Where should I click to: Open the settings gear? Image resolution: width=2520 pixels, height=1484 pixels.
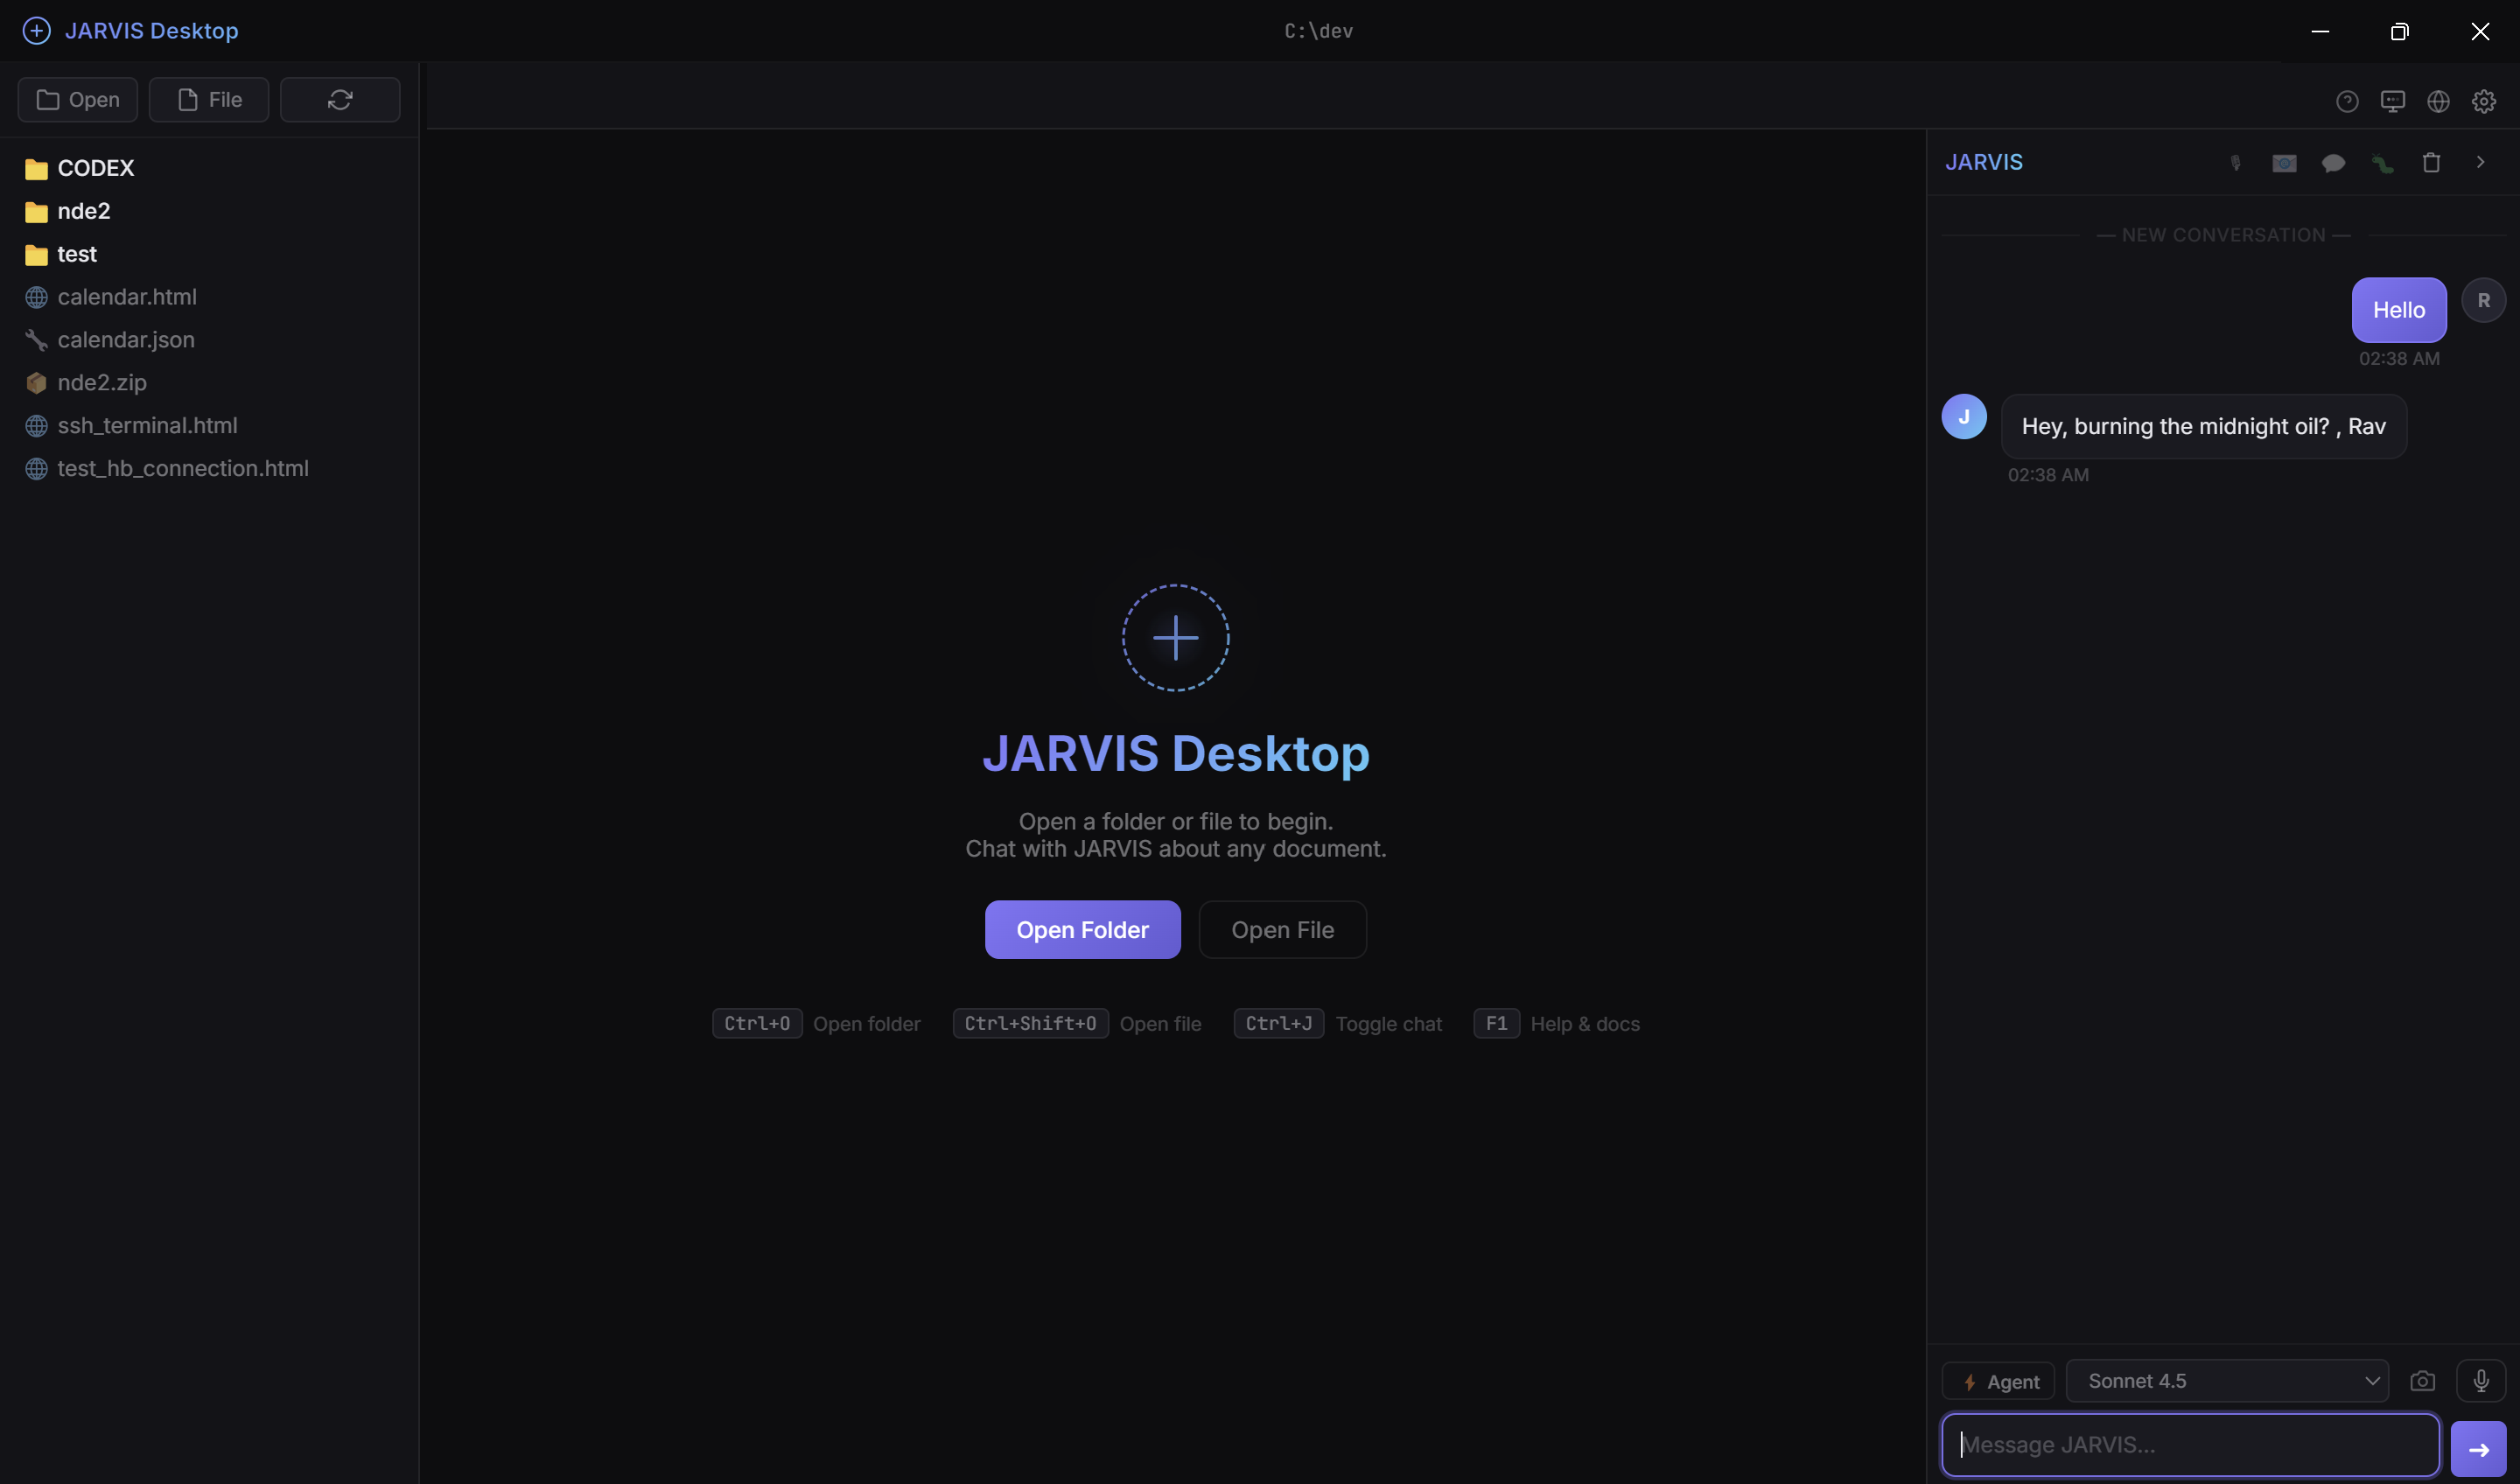tap(2484, 101)
